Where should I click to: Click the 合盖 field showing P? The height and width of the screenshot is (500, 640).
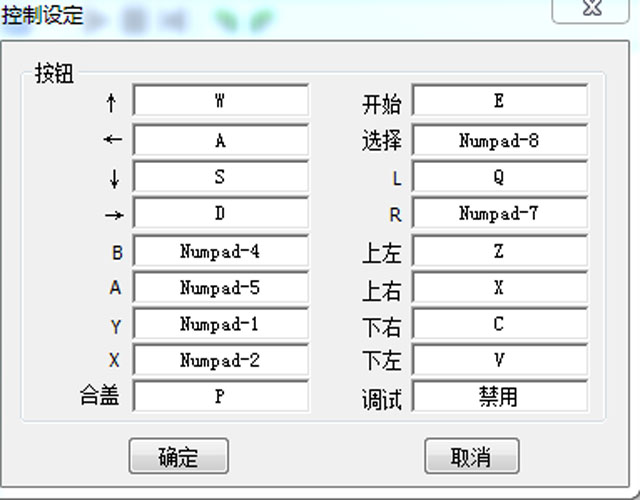coord(220,397)
